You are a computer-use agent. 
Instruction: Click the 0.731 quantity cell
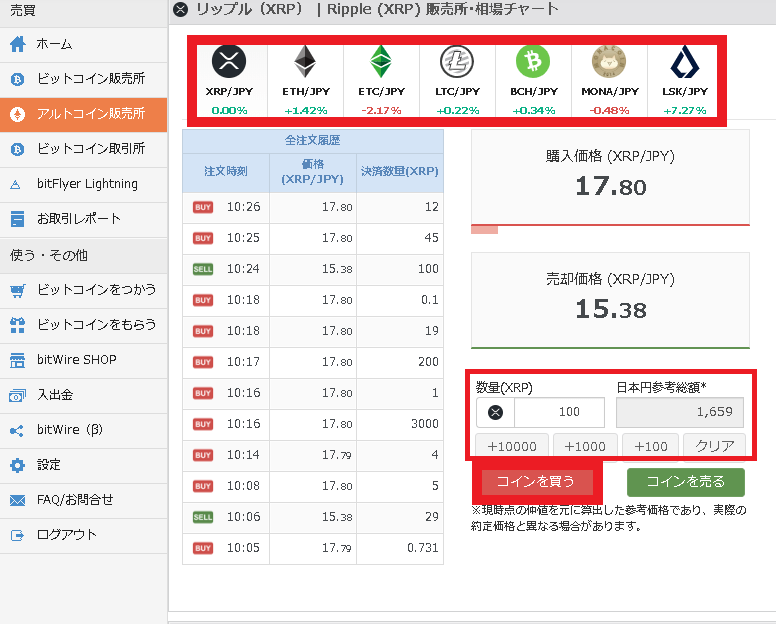pos(400,548)
